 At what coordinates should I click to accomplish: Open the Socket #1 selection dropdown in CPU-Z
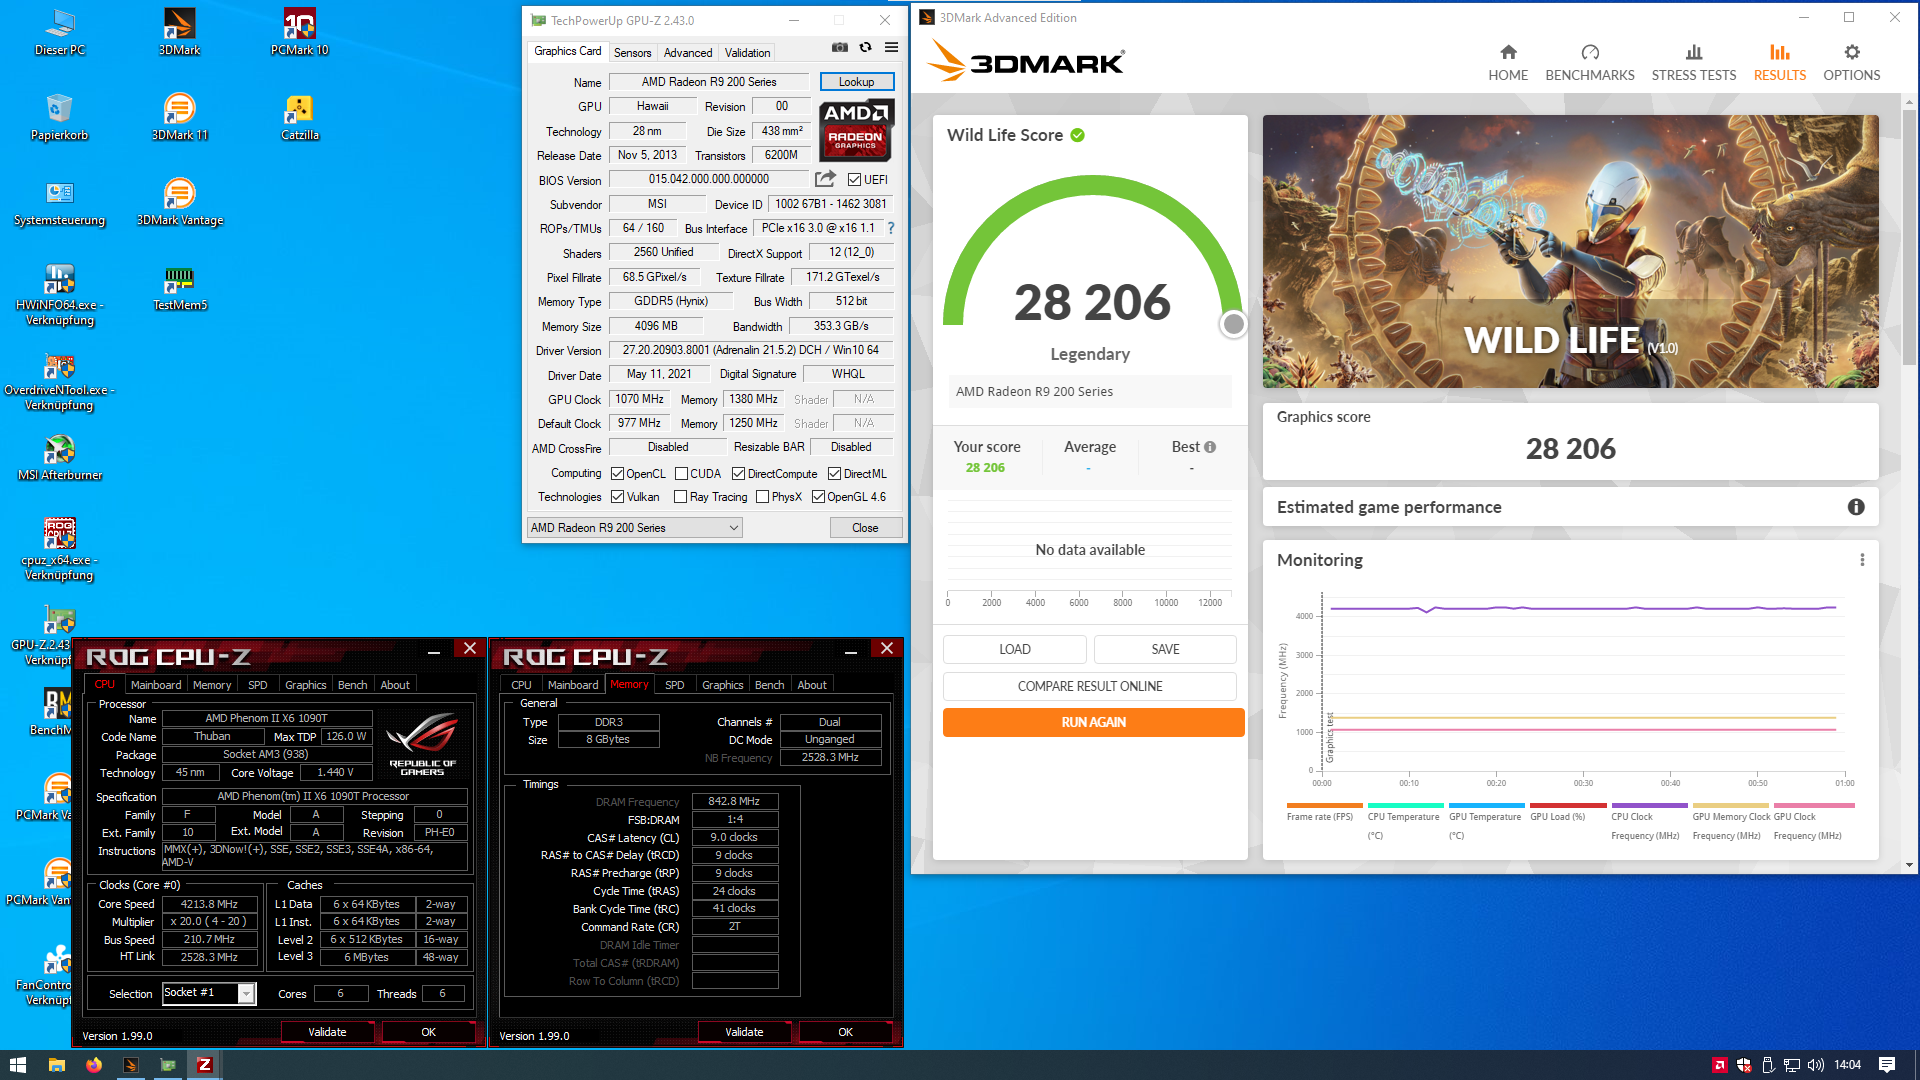point(209,993)
